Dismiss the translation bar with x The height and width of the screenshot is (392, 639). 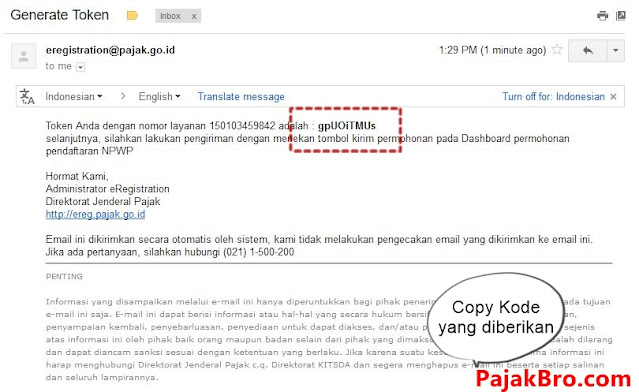click(x=613, y=97)
